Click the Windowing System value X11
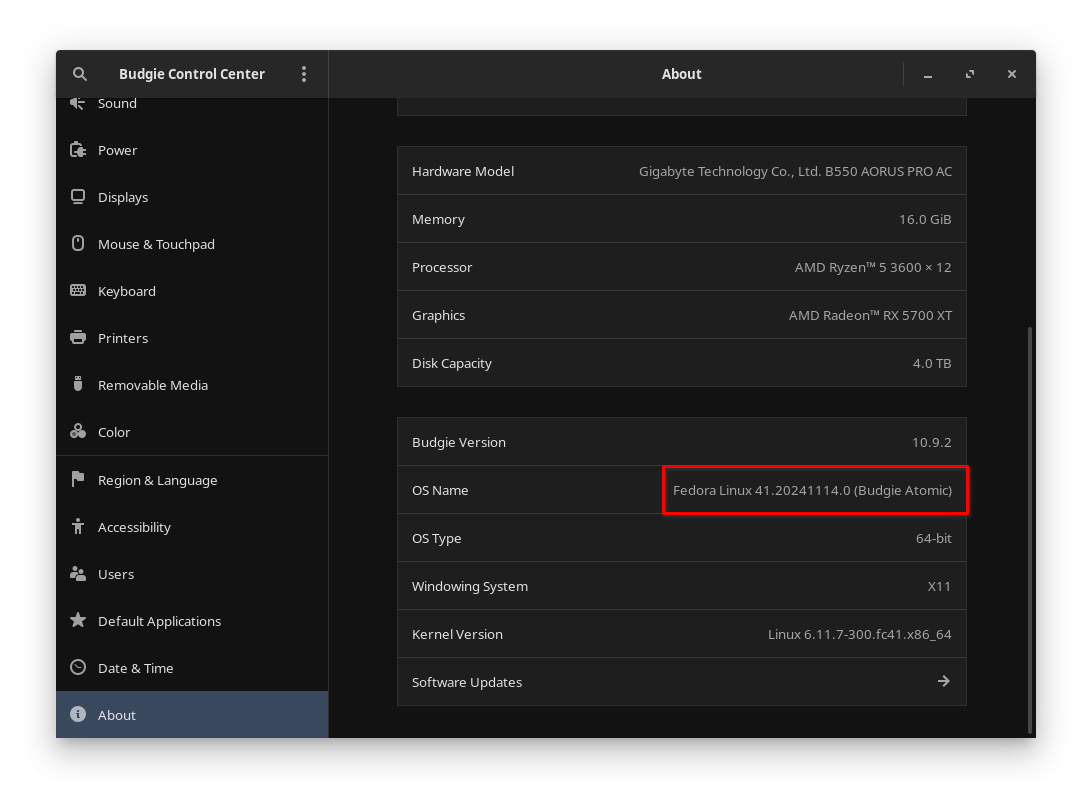This screenshot has width=1092, height=800. 939,586
